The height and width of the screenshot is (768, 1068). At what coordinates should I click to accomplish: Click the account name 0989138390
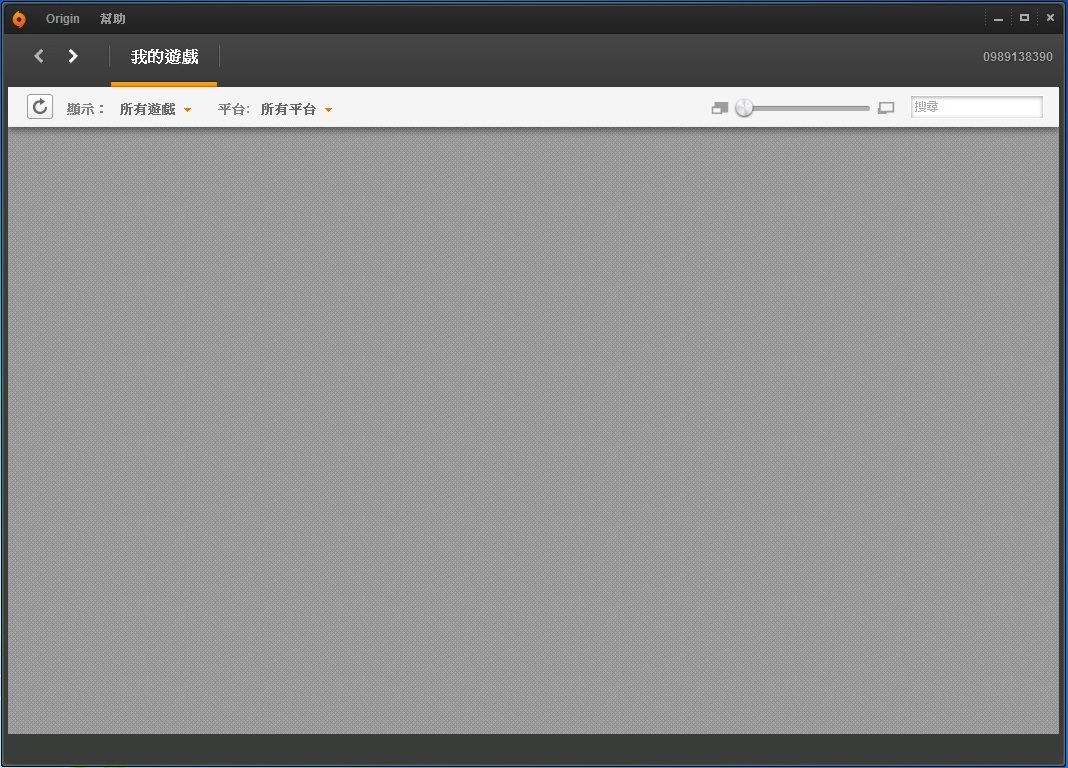1017,57
